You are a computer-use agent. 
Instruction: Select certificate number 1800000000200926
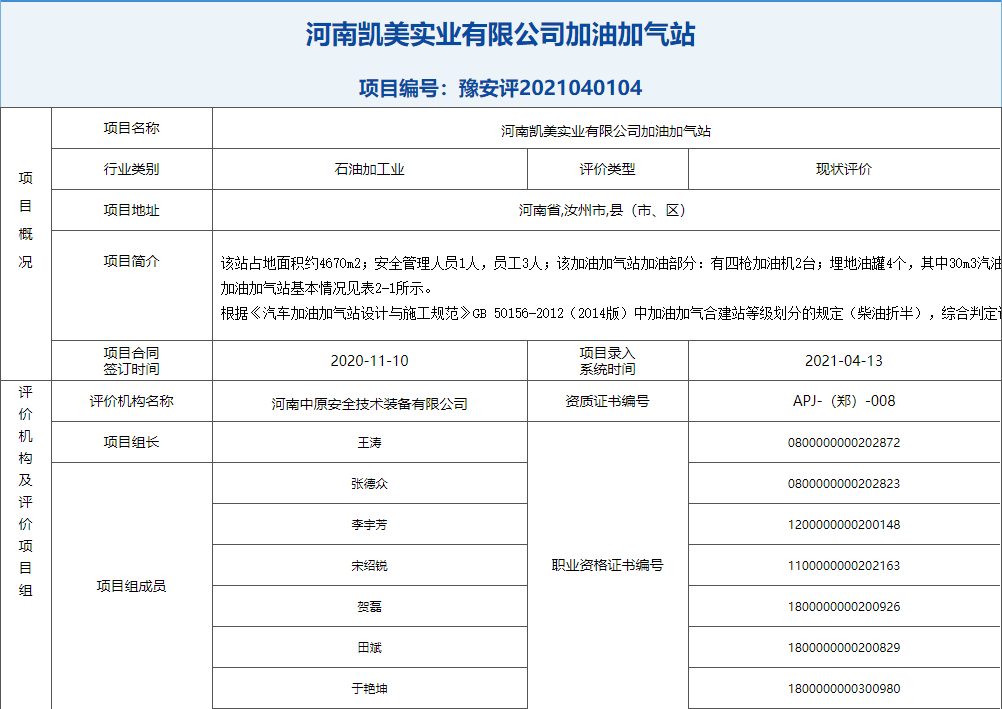(x=844, y=606)
